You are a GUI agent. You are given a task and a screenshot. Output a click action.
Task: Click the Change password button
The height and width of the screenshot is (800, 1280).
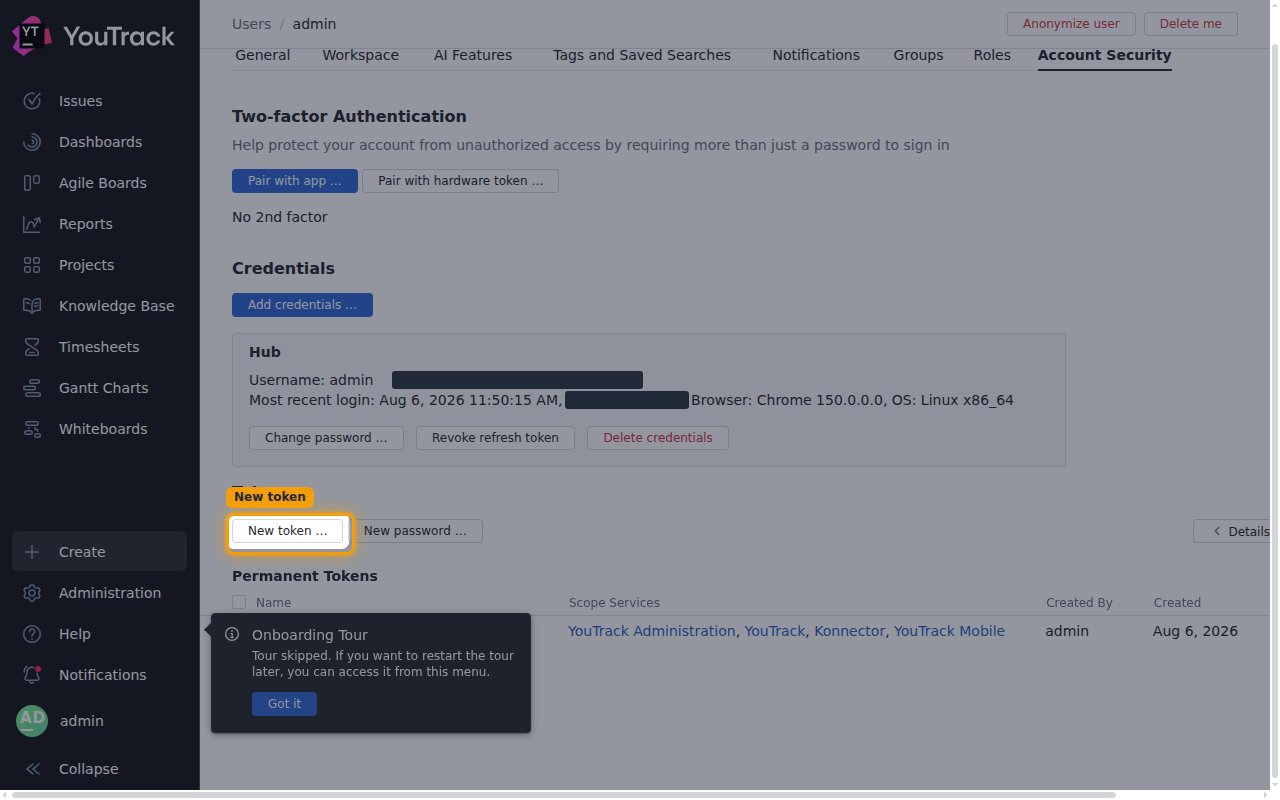[326, 438]
